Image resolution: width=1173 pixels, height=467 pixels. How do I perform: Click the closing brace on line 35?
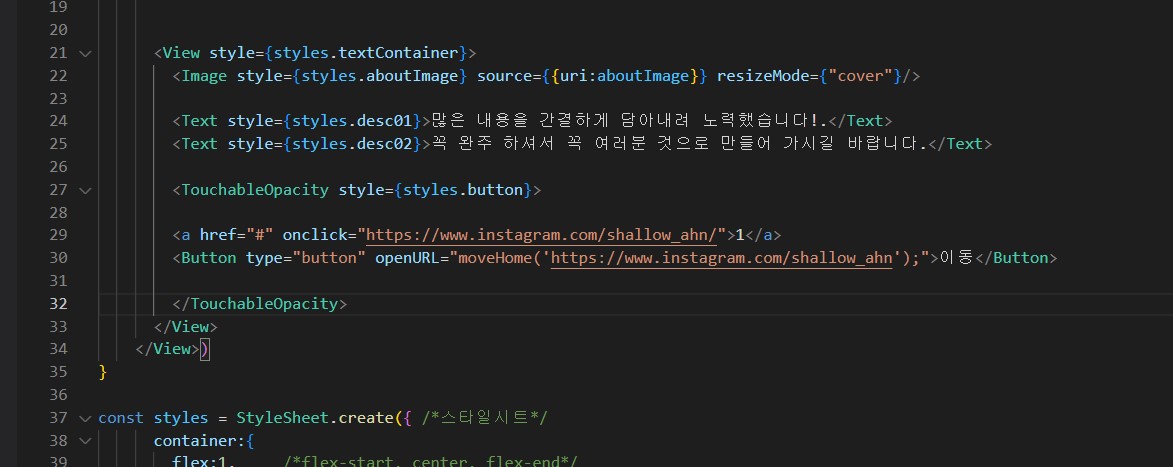click(103, 372)
